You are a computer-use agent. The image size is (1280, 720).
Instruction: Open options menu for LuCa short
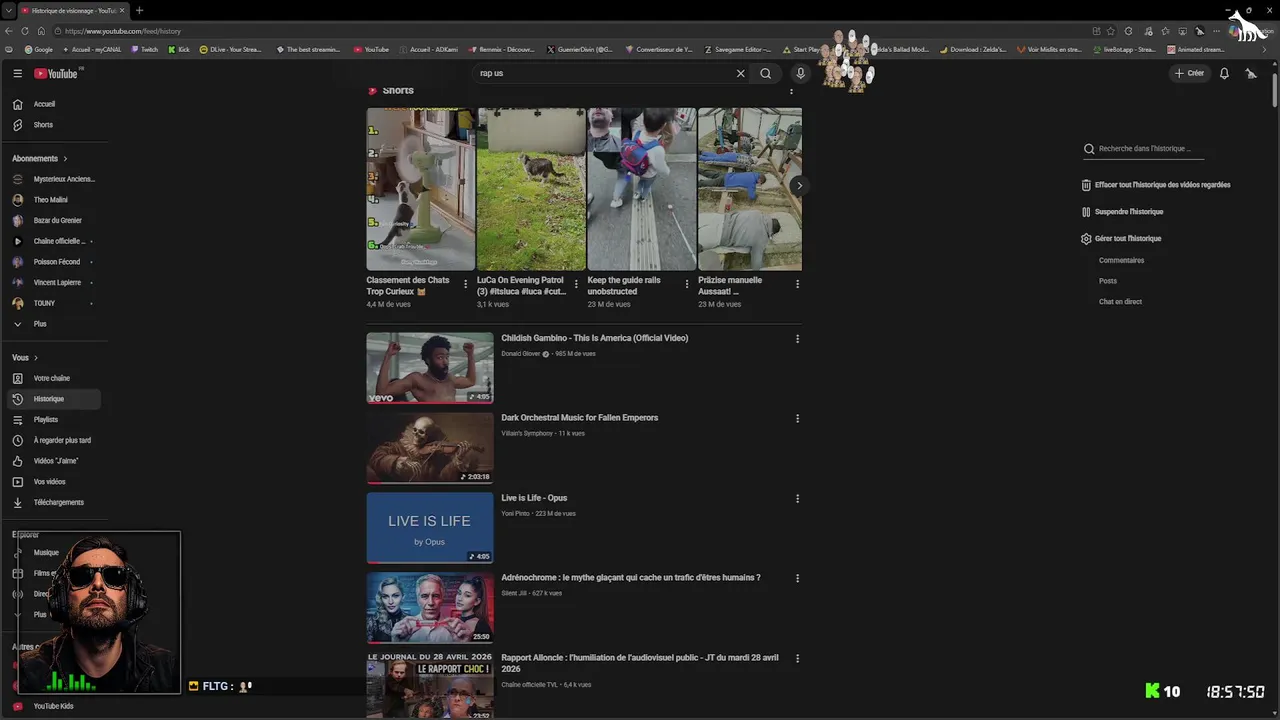(576, 284)
